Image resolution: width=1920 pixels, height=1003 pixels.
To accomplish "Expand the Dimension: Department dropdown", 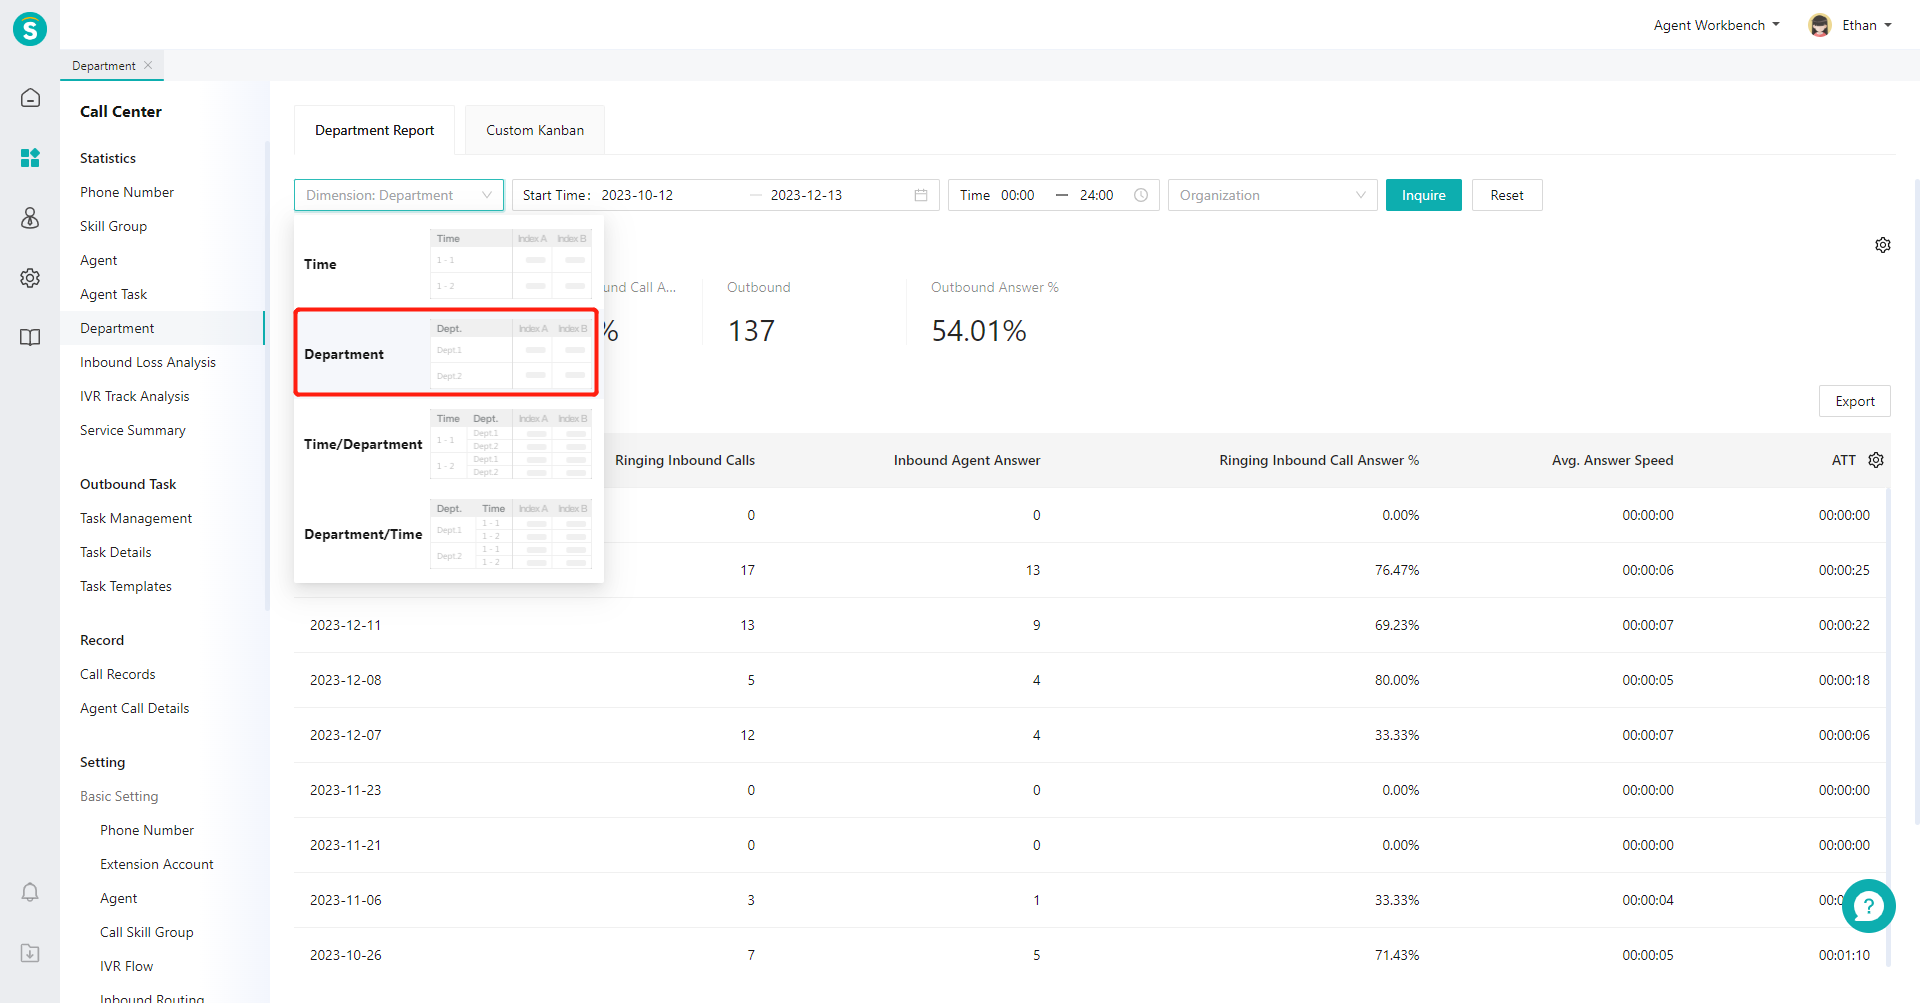I will [x=399, y=195].
